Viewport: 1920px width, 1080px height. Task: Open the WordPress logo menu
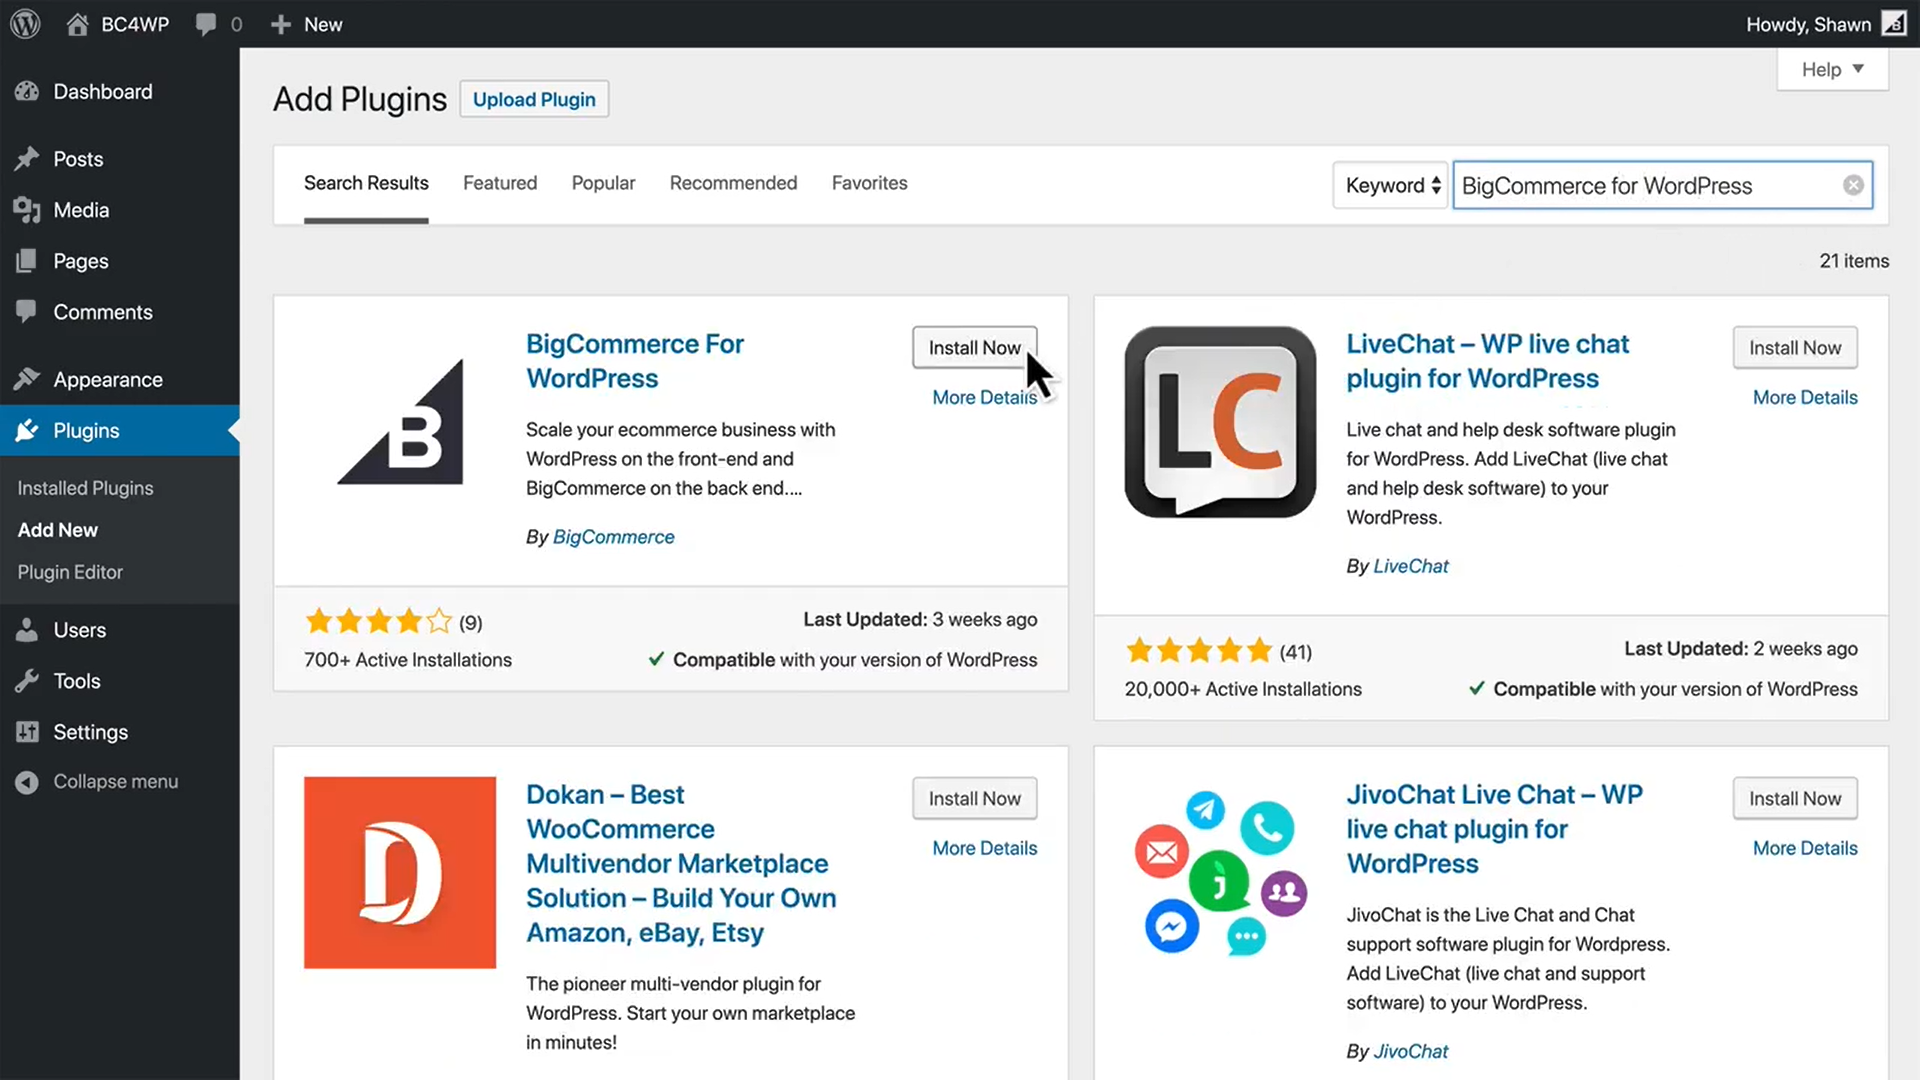tap(25, 24)
